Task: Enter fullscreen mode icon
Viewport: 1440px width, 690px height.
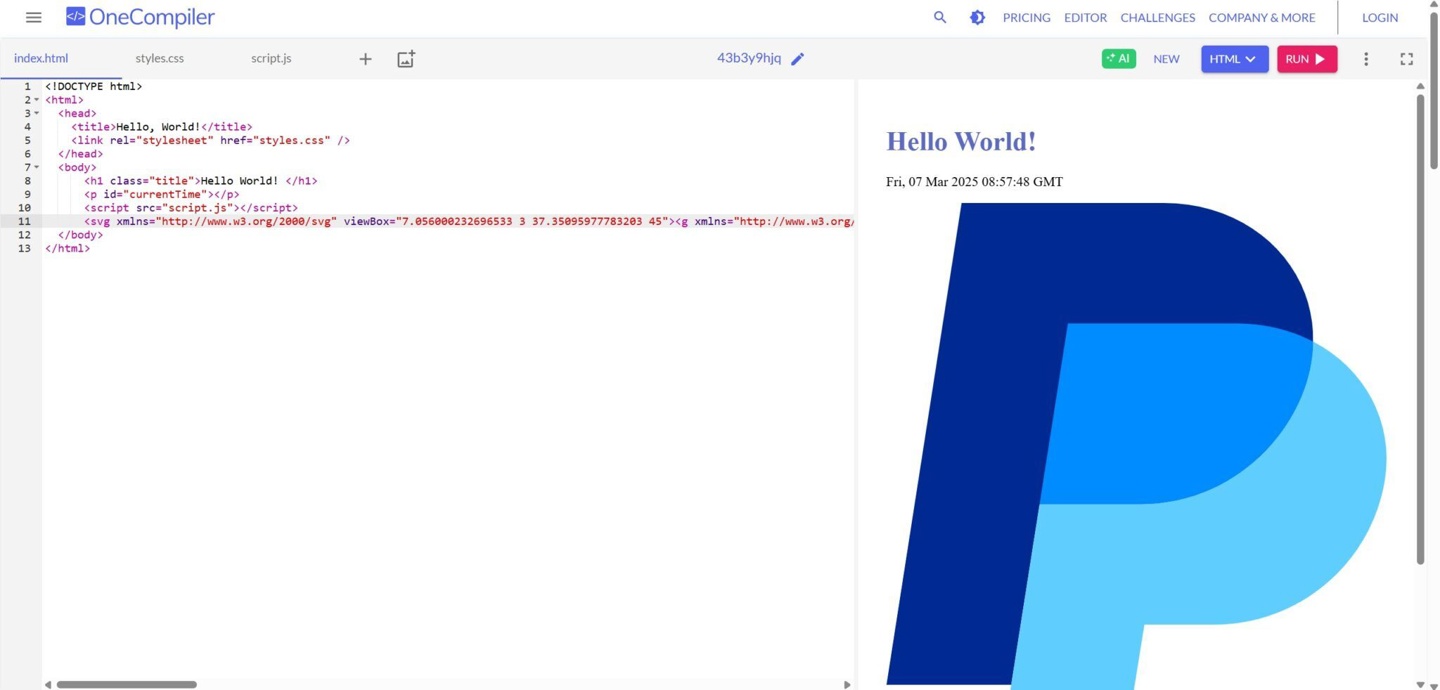Action: point(1406,59)
